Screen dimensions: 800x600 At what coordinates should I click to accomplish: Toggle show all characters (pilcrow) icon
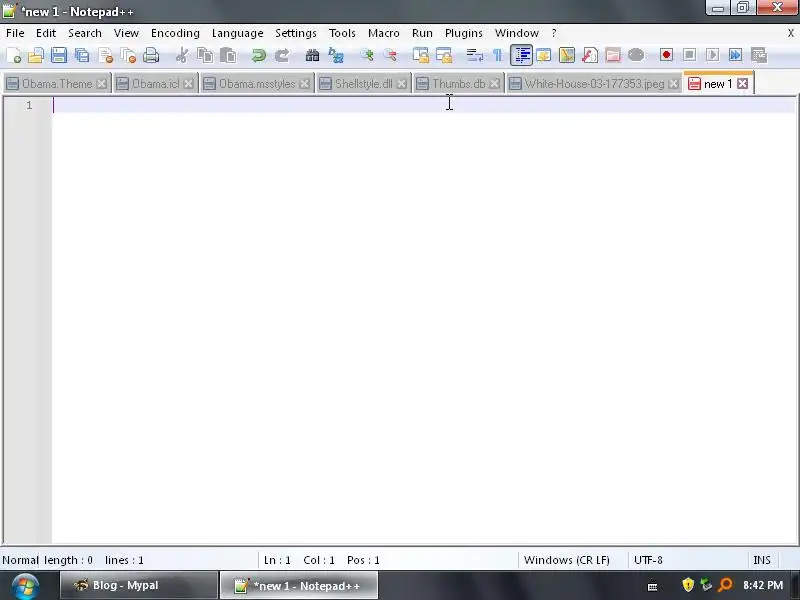click(x=497, y=55)
